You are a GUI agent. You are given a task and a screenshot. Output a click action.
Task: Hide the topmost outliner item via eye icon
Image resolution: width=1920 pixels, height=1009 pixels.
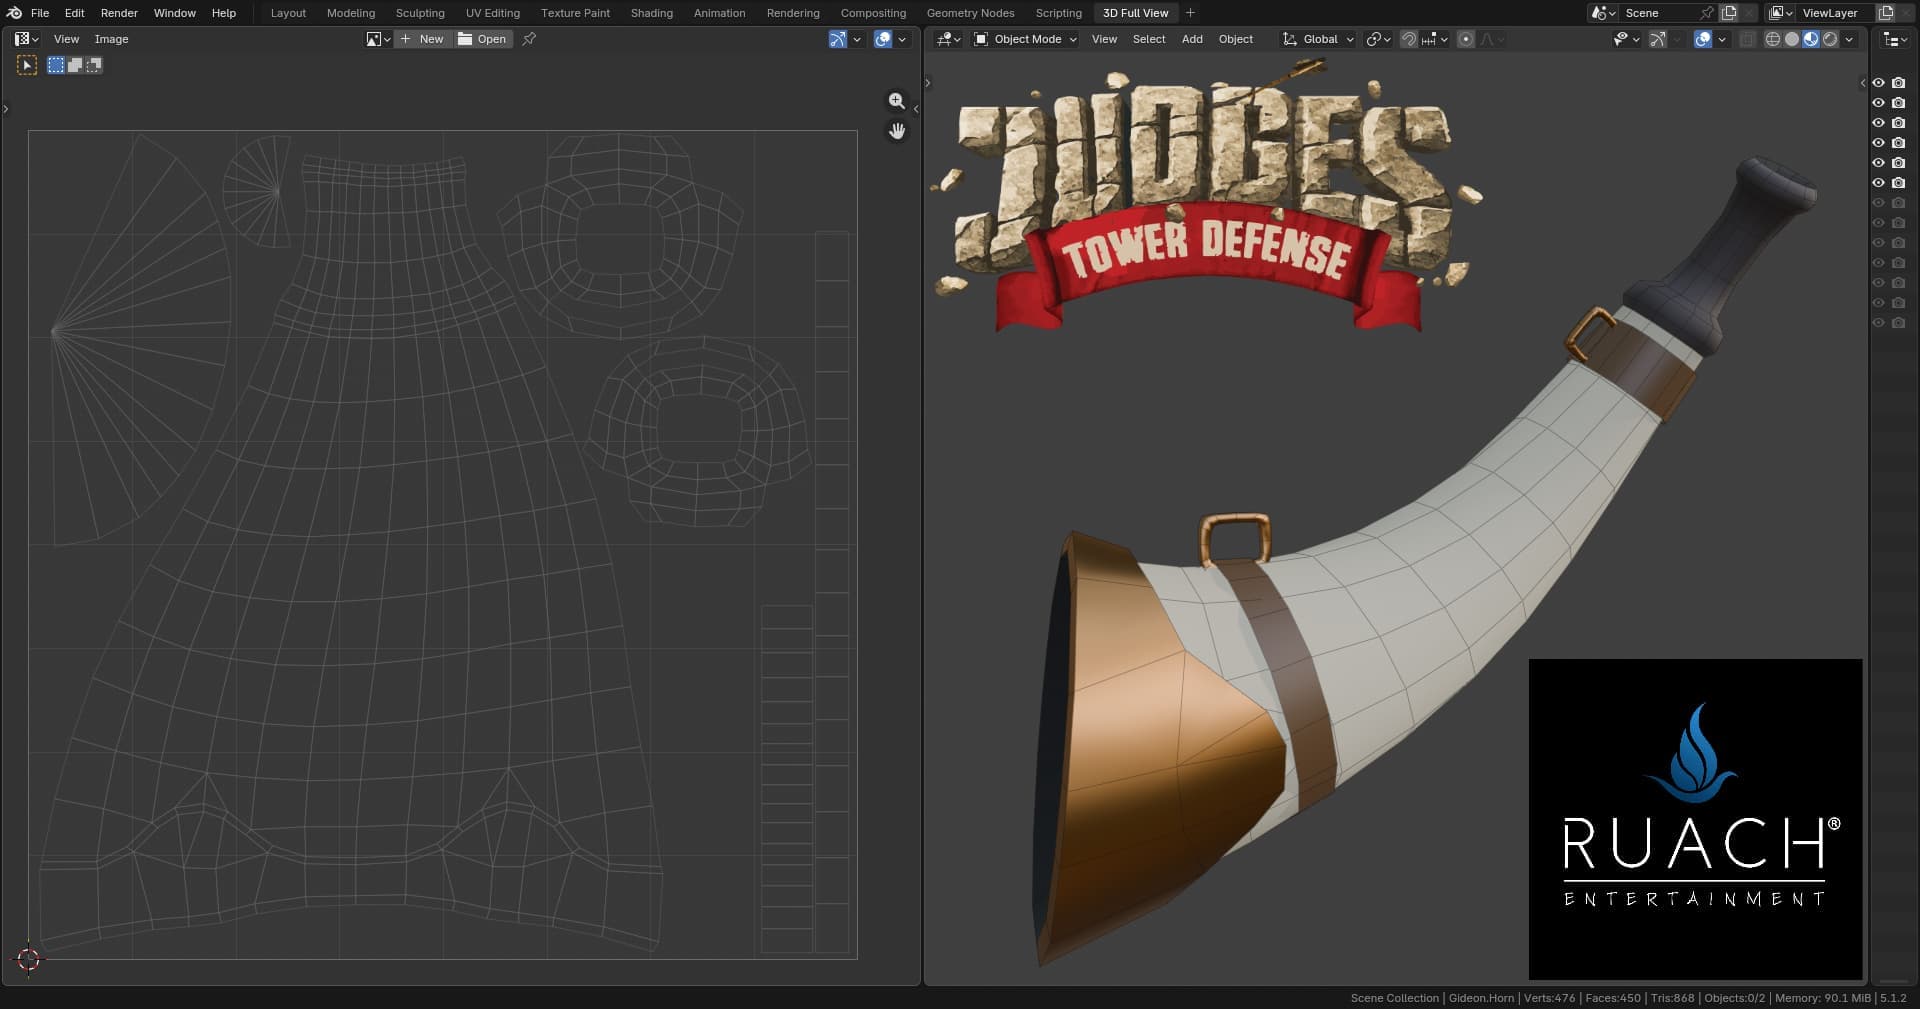click(x=1878, y=83)
